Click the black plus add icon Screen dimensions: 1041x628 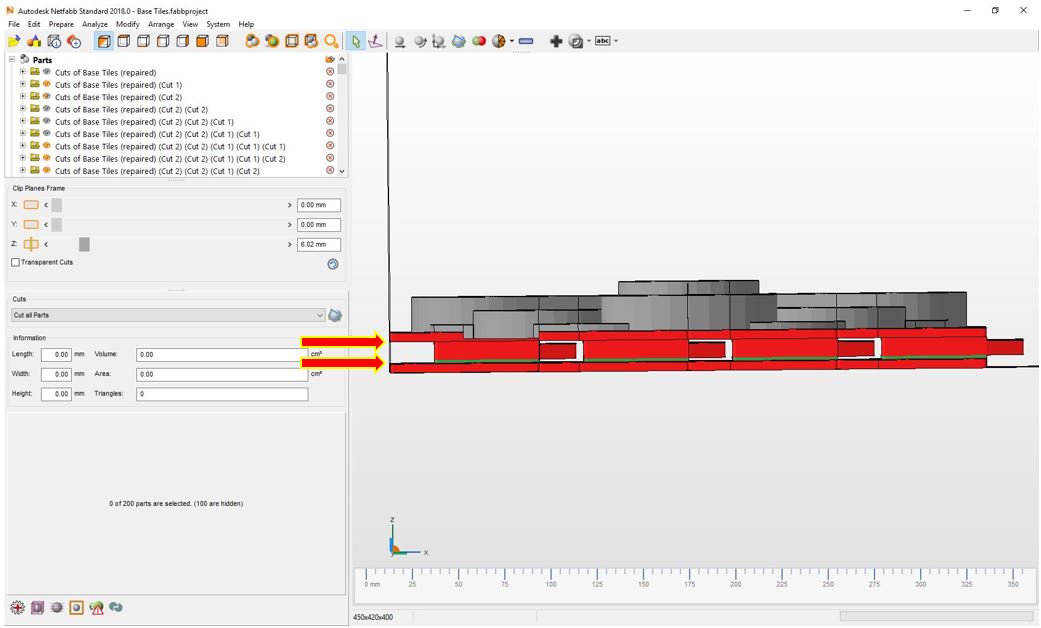point(556,41)
